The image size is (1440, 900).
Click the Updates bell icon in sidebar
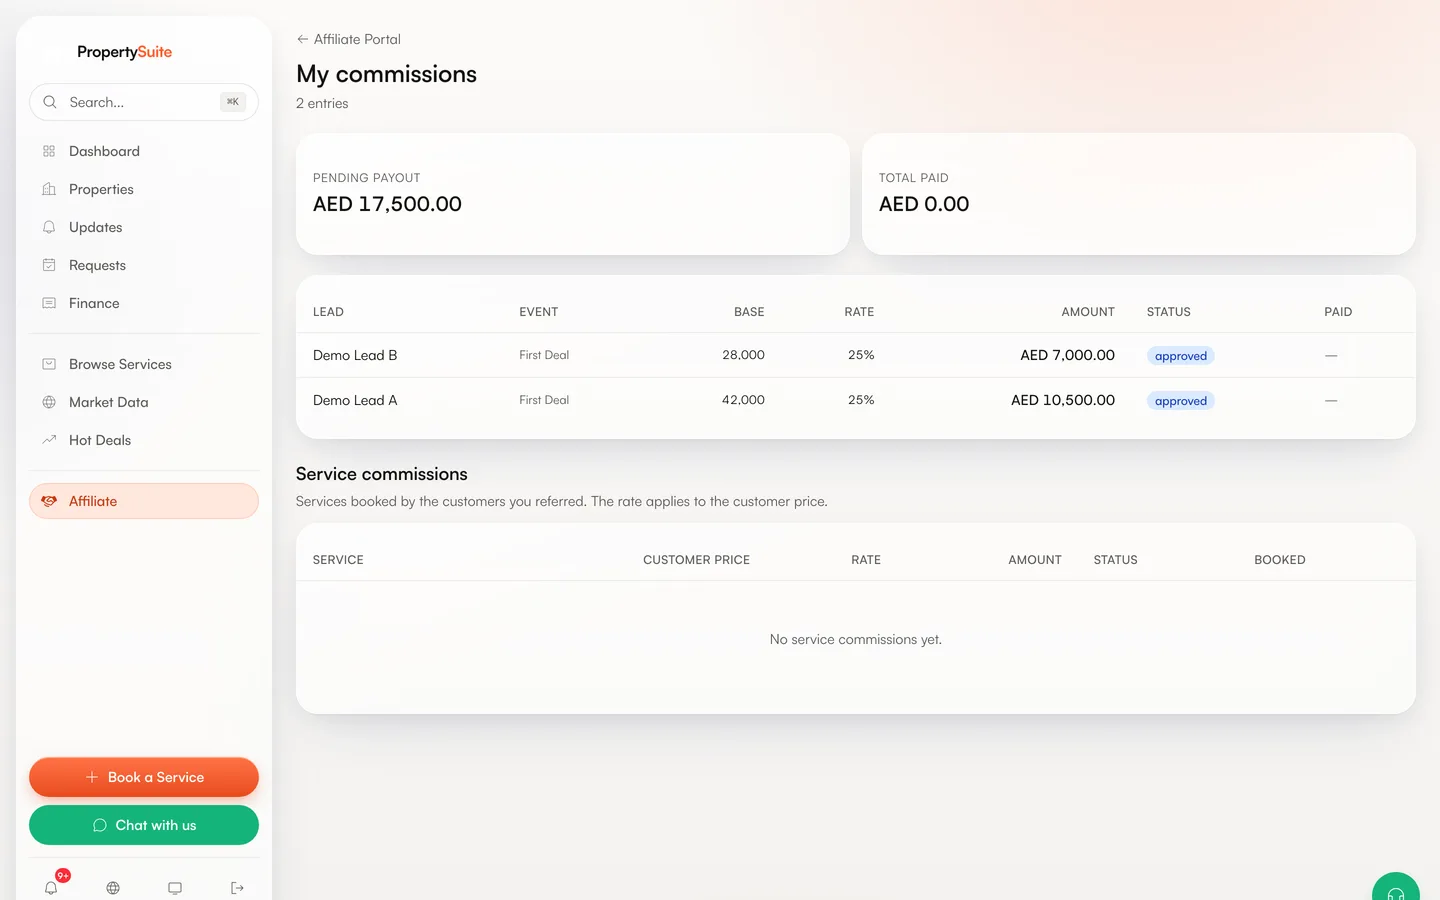(x=49, y=227)
